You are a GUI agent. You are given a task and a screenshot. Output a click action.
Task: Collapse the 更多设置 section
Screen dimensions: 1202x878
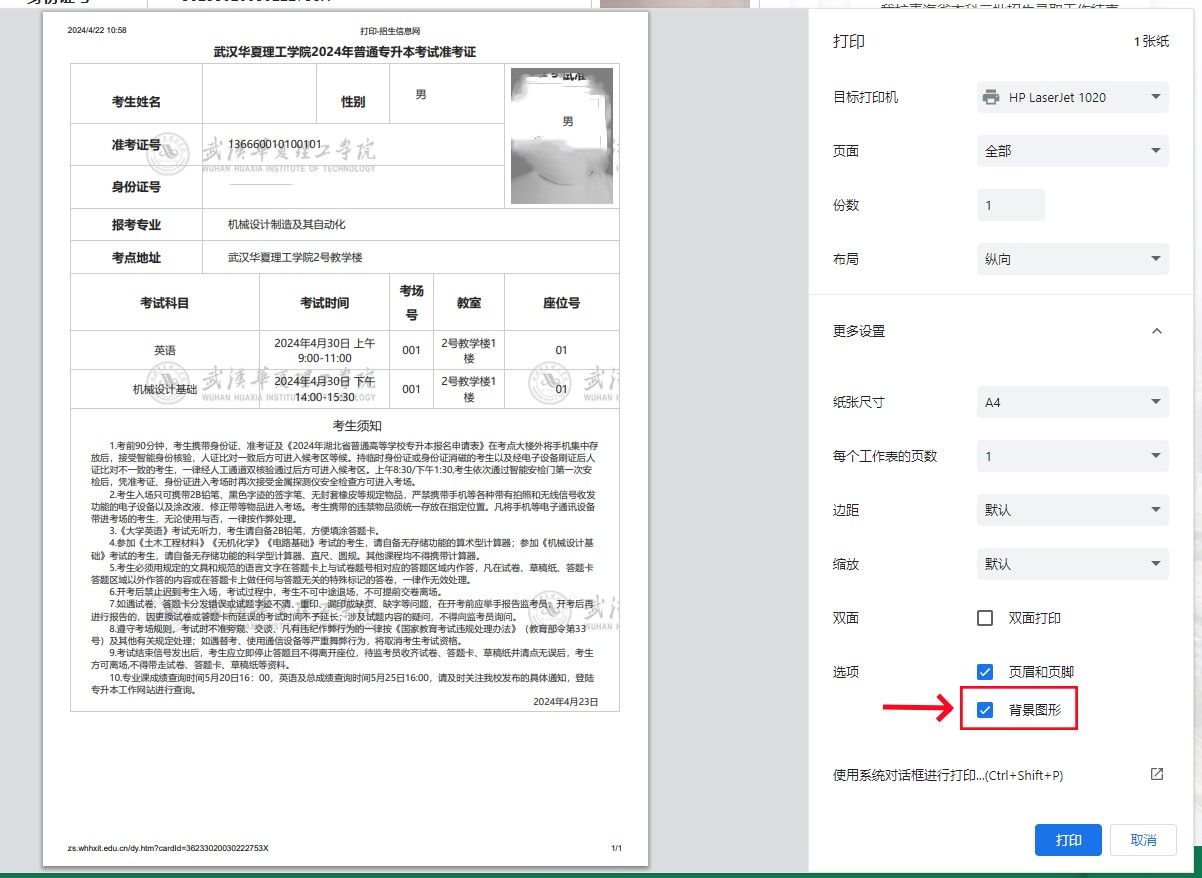pyautogui.click(x=1156, y=331)
